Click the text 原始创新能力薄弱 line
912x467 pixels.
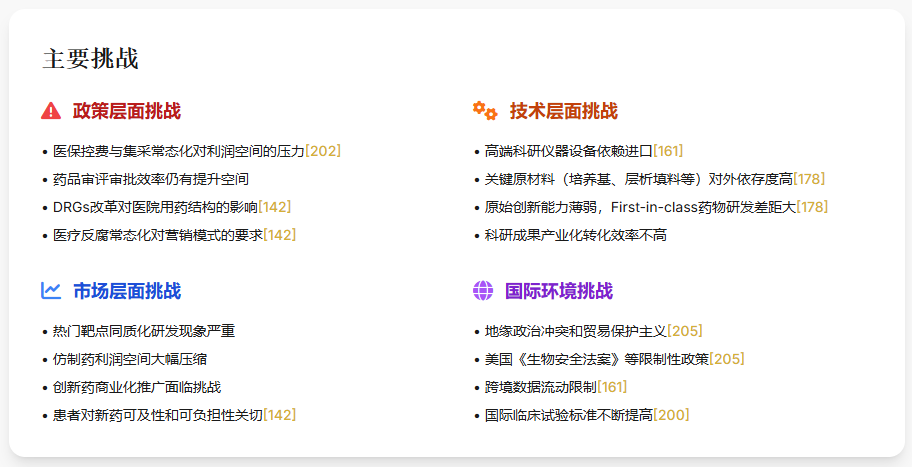[640, 207]
